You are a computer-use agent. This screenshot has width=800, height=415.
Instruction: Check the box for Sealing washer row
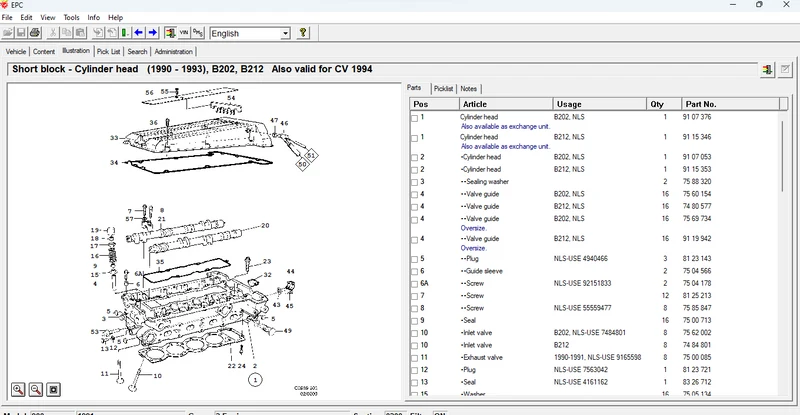tap(415, 182)
